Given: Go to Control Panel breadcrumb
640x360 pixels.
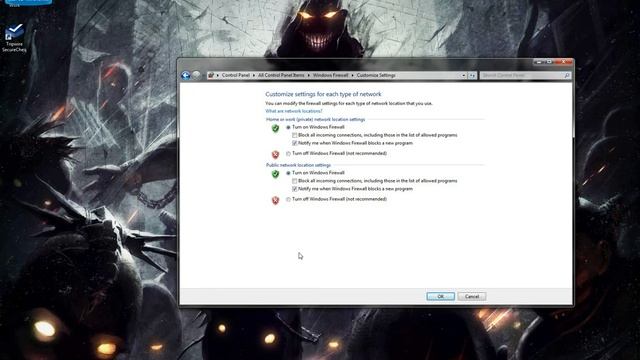Looking at the screenshot, I should [236, 76].
